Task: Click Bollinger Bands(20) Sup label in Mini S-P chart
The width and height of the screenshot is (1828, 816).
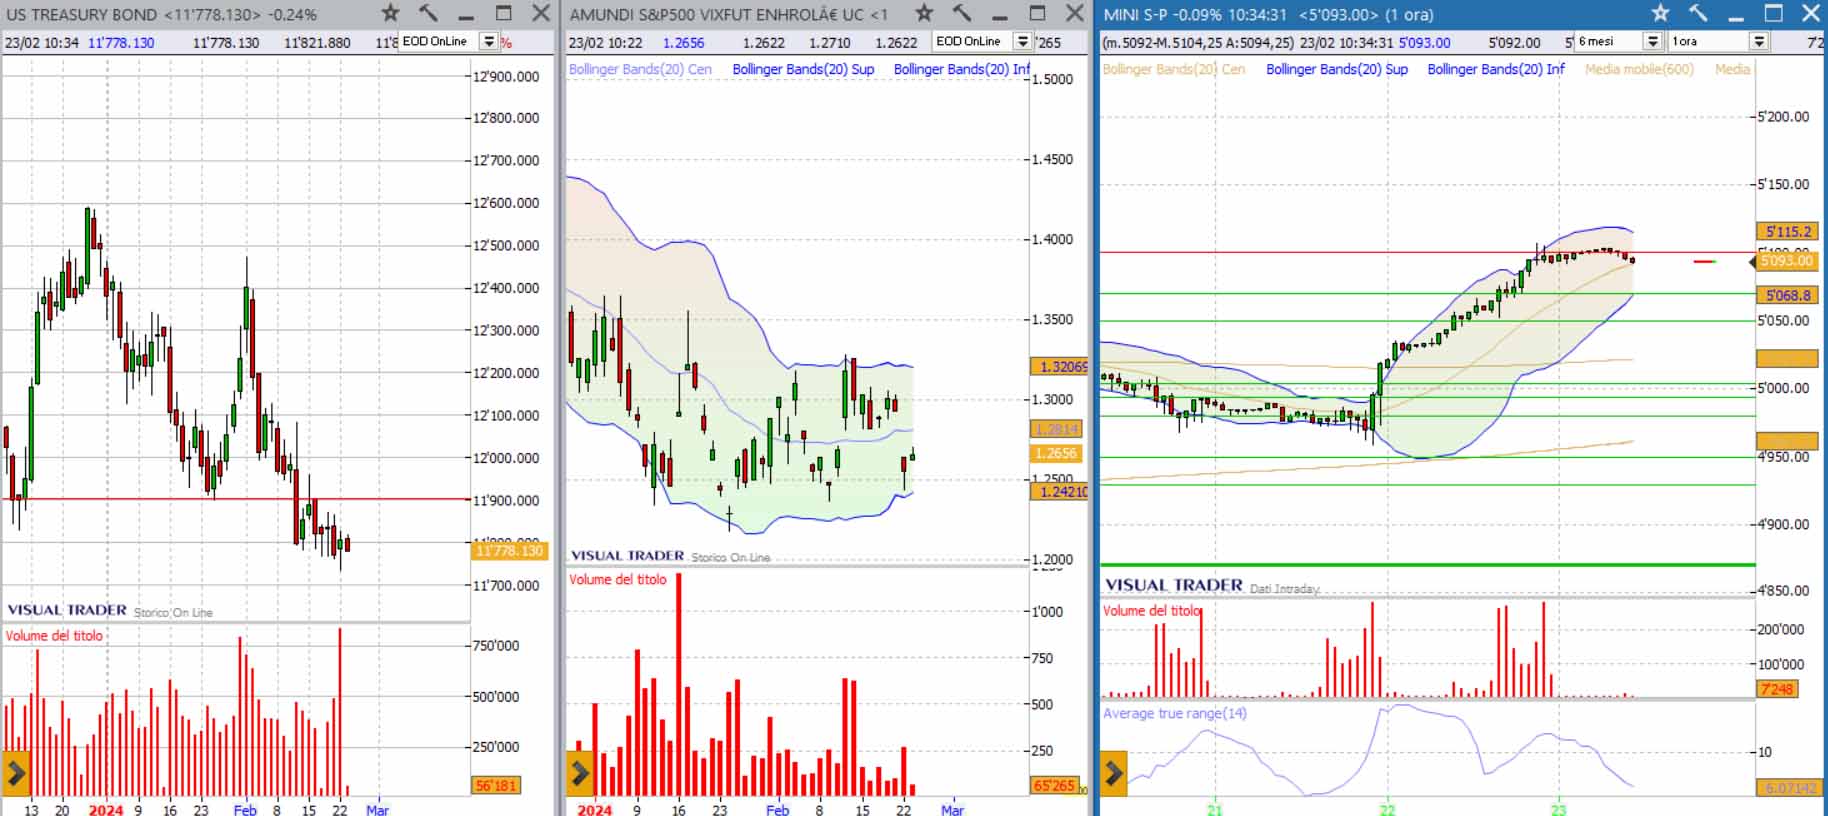Action: pos(1337,69)
